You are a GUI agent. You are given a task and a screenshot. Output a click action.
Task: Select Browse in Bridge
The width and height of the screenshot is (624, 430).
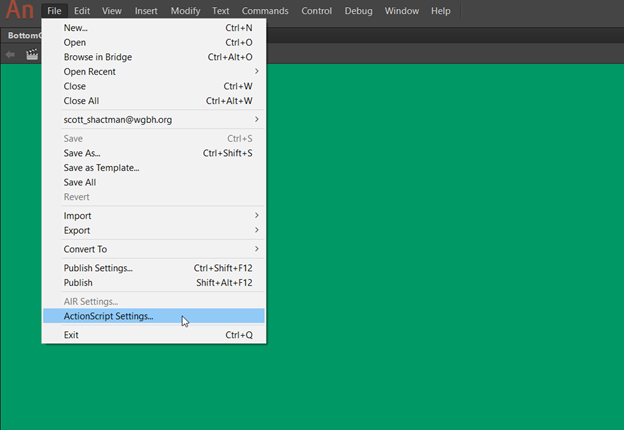point(154,57)
